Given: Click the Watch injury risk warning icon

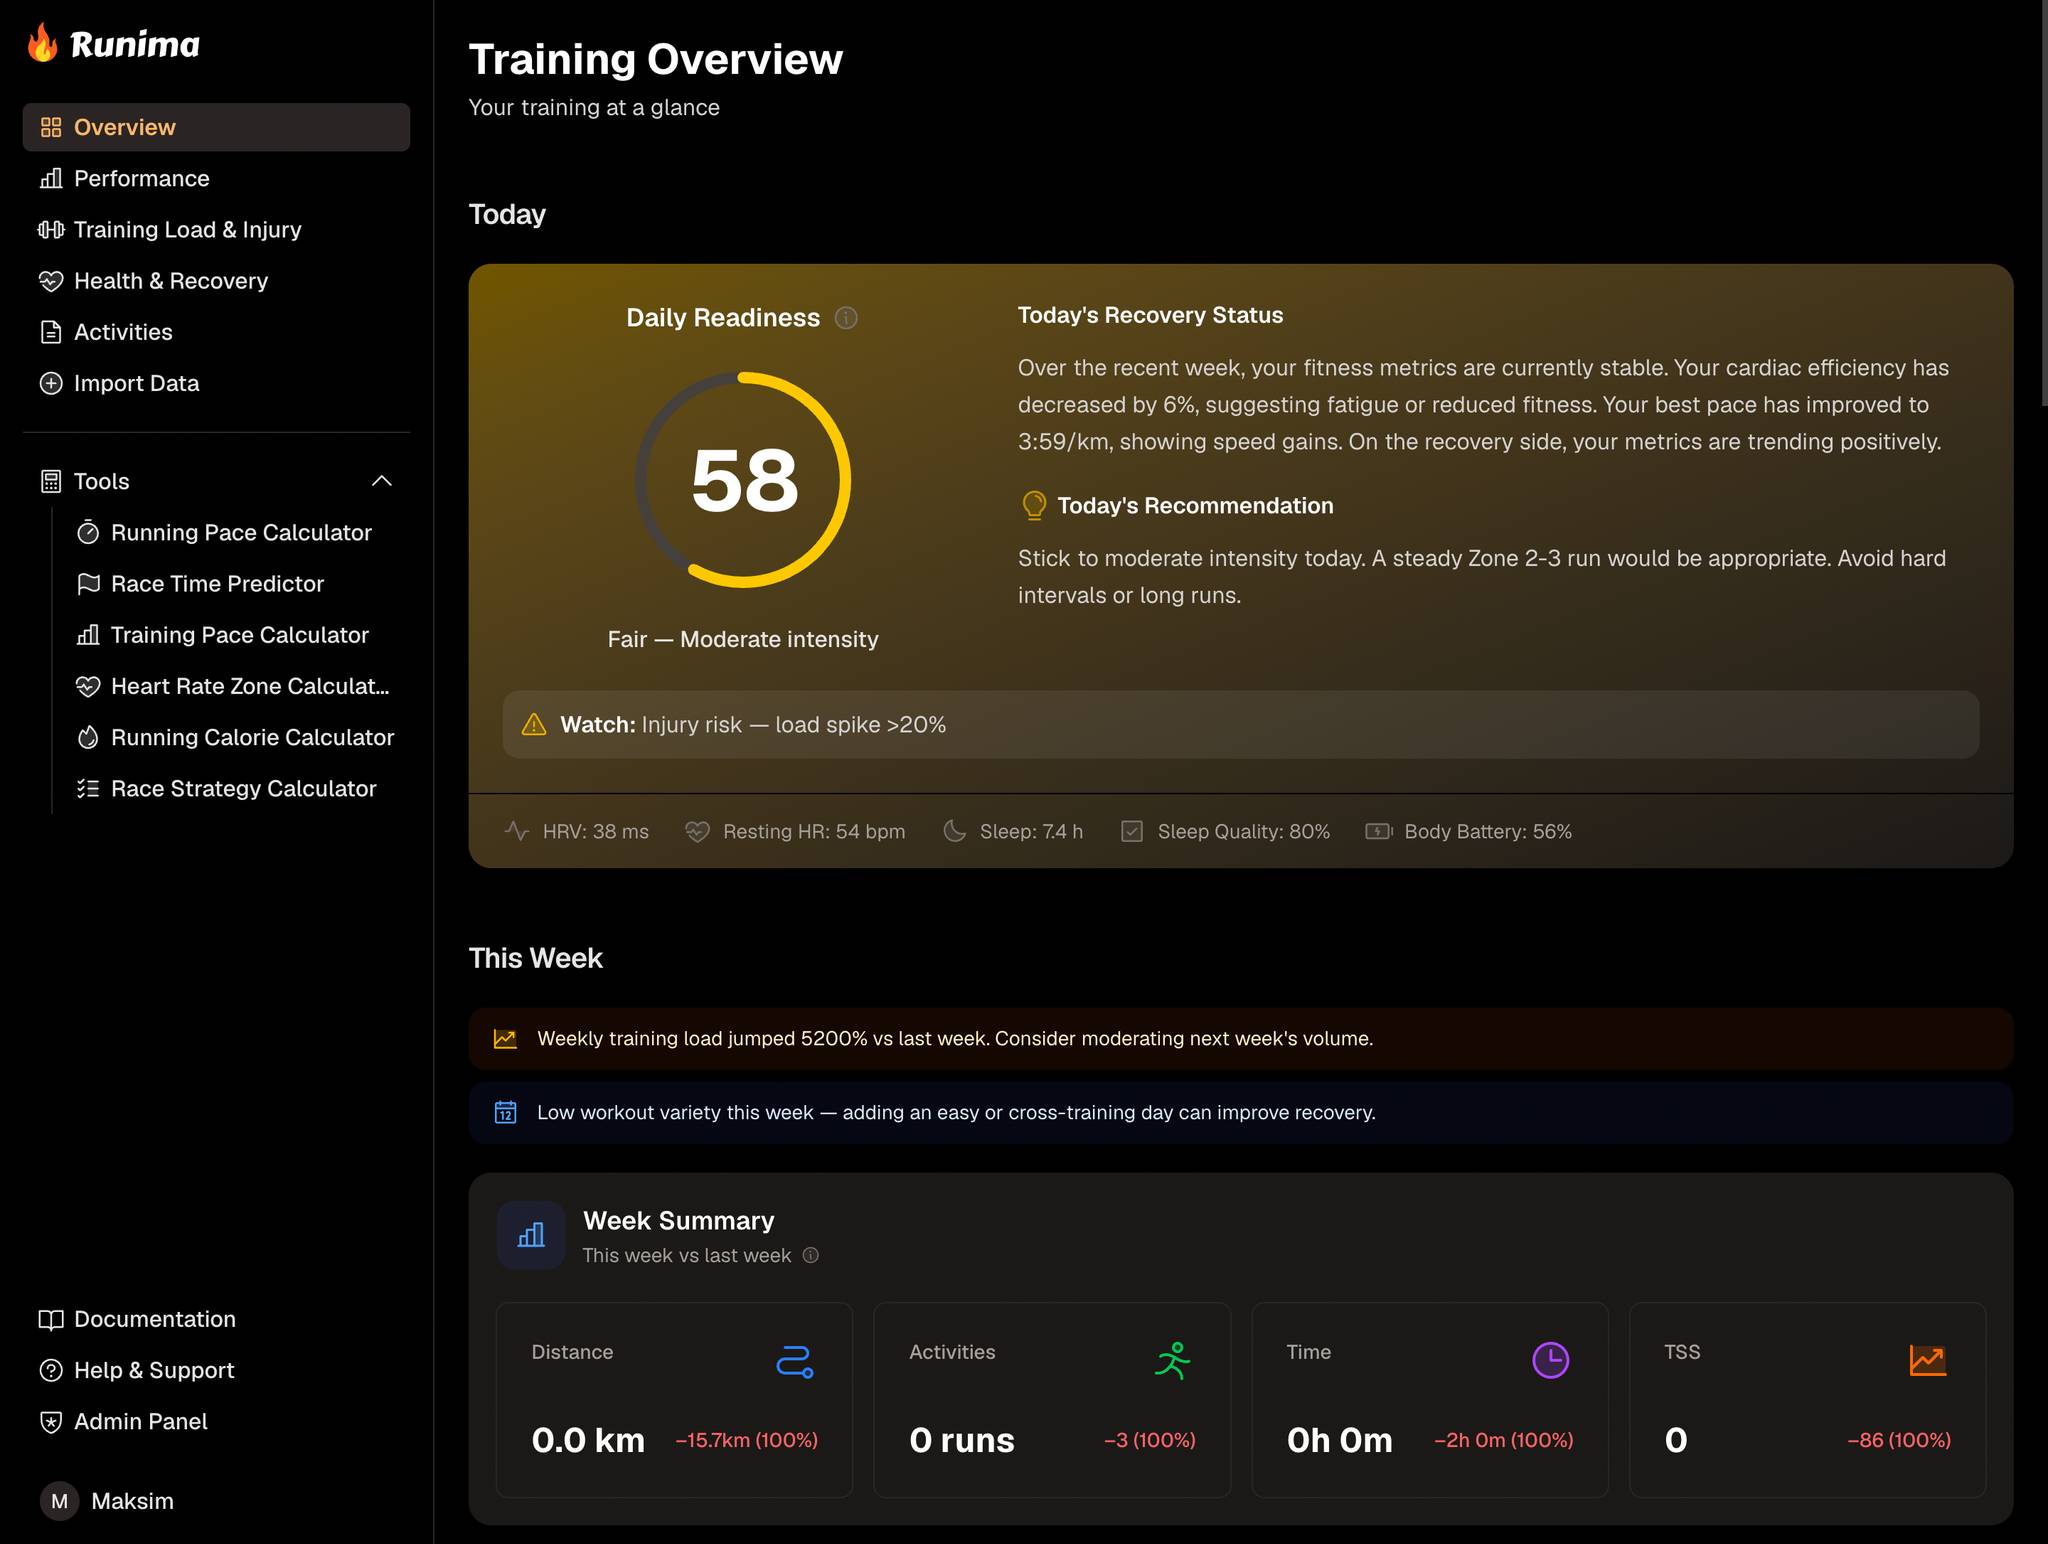Looking at the screenshot, I should click(x=534, y=725).
